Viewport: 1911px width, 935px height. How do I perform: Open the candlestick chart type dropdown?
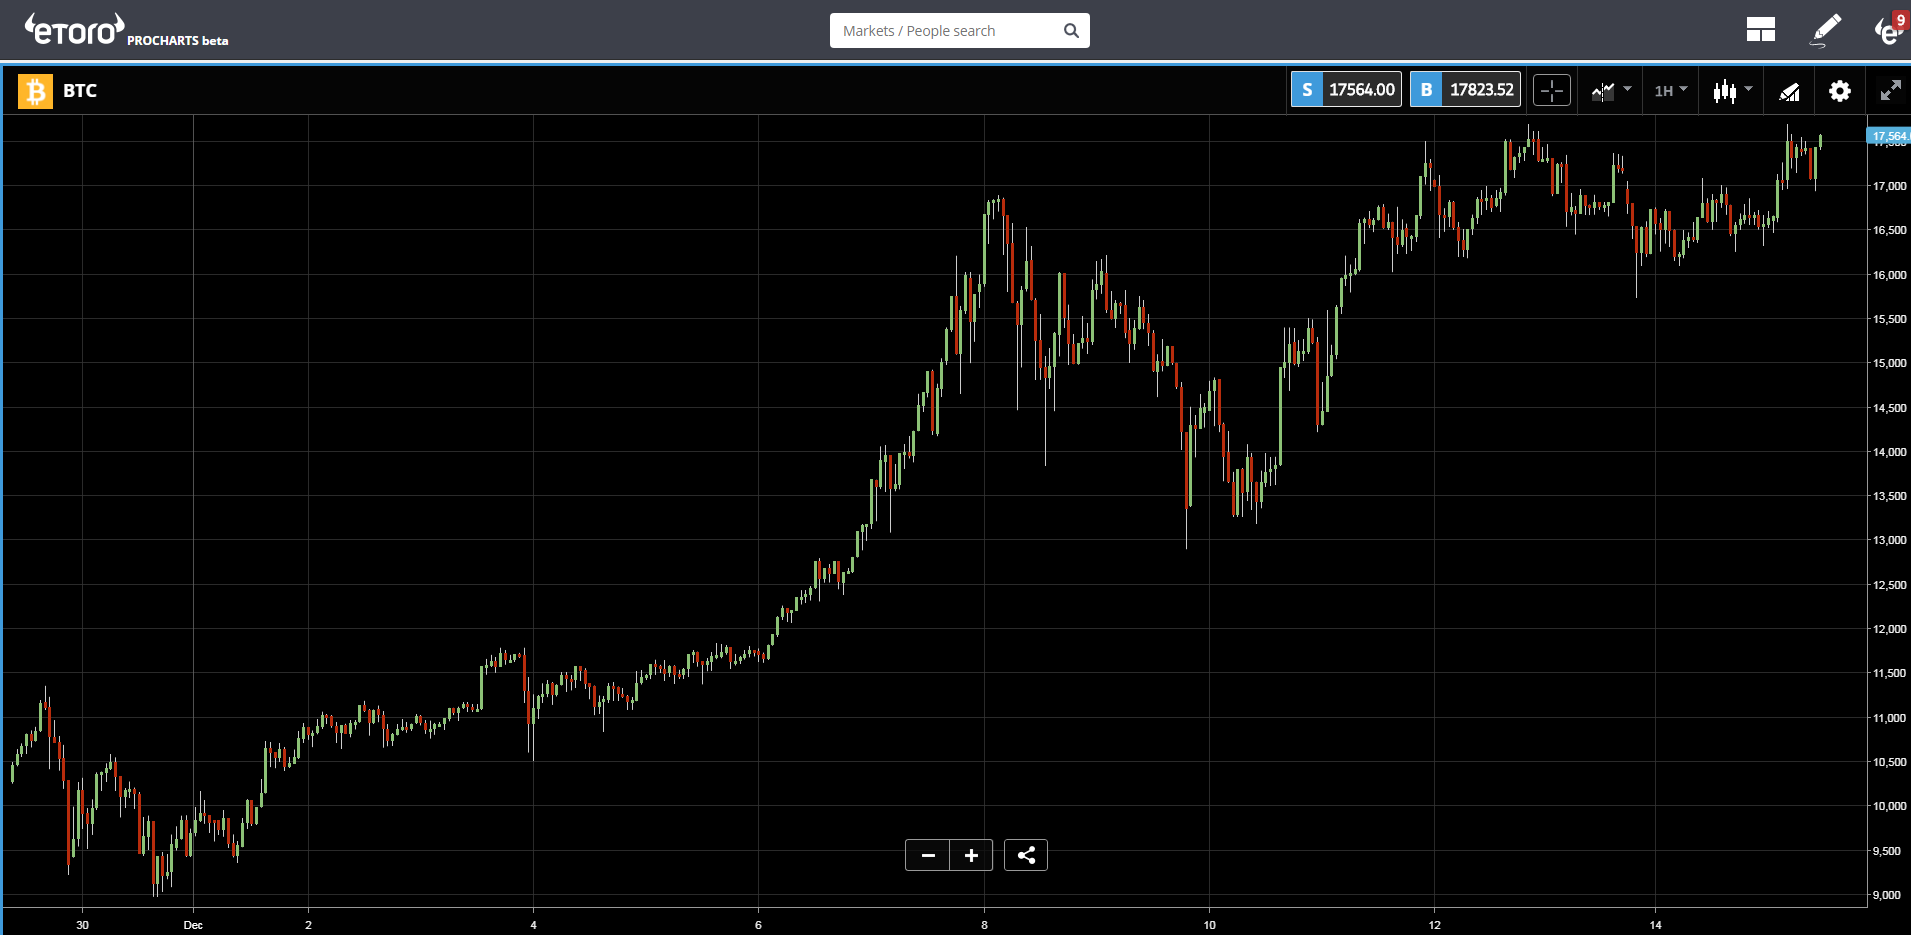[x=1732, y=91]
